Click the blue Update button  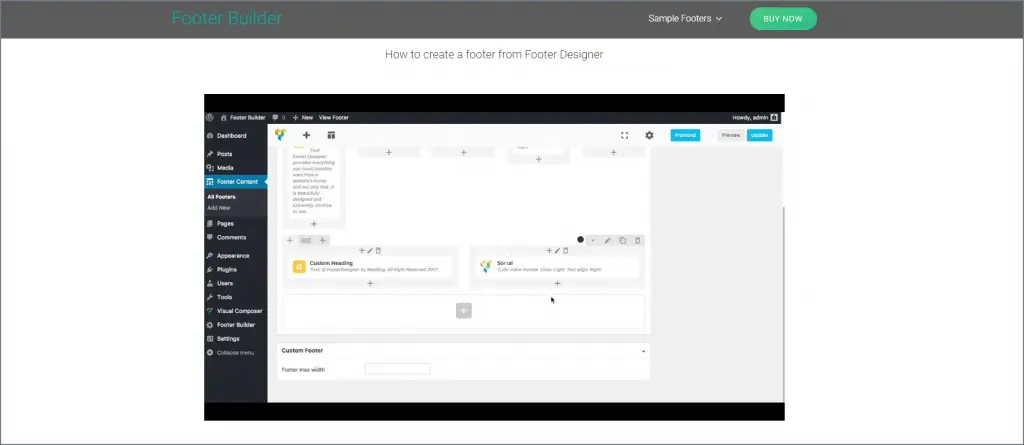pyautogui.click(x=760, y=135)
